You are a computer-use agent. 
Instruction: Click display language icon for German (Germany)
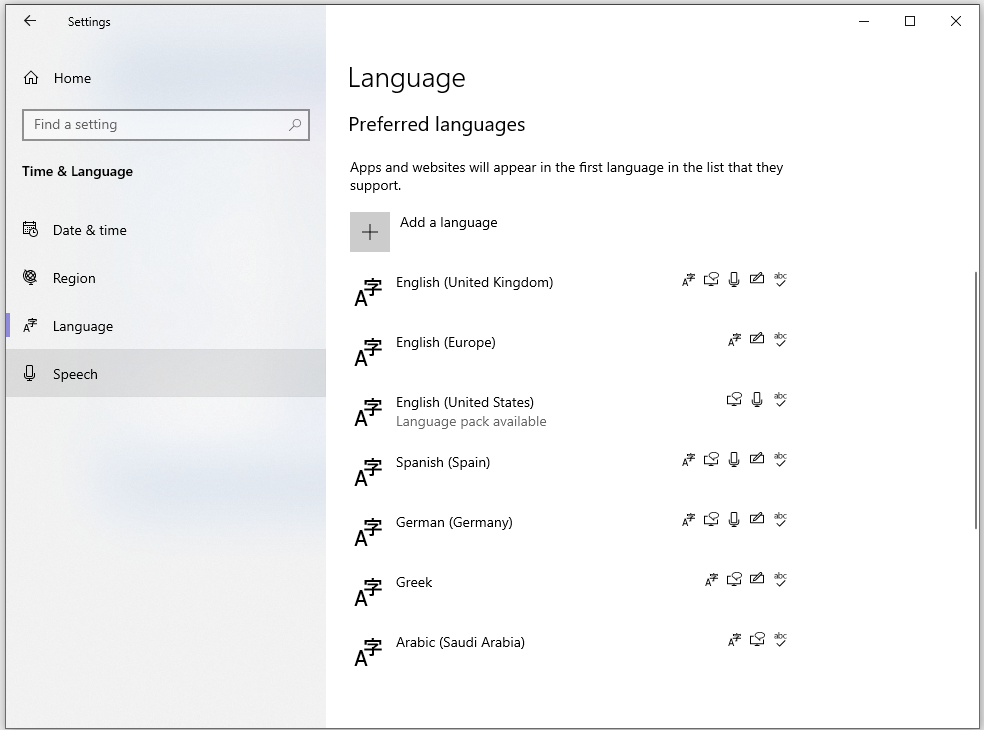point(688,519)
